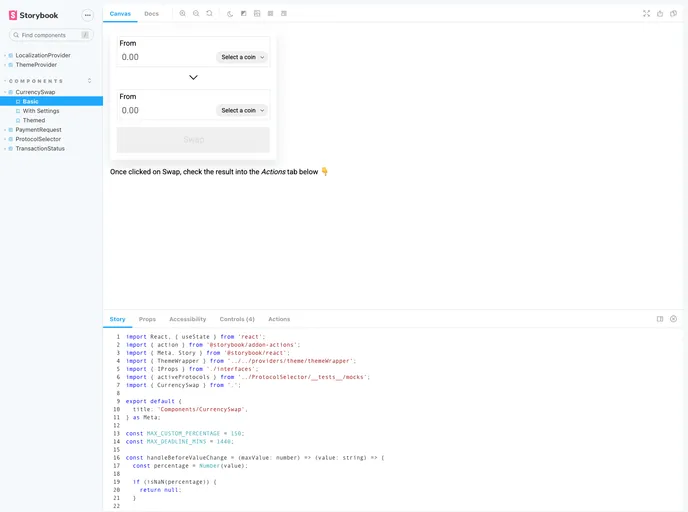Expand ThemeProvider in the sidebar
The image size is (688, 512).
tap(36, 64)
